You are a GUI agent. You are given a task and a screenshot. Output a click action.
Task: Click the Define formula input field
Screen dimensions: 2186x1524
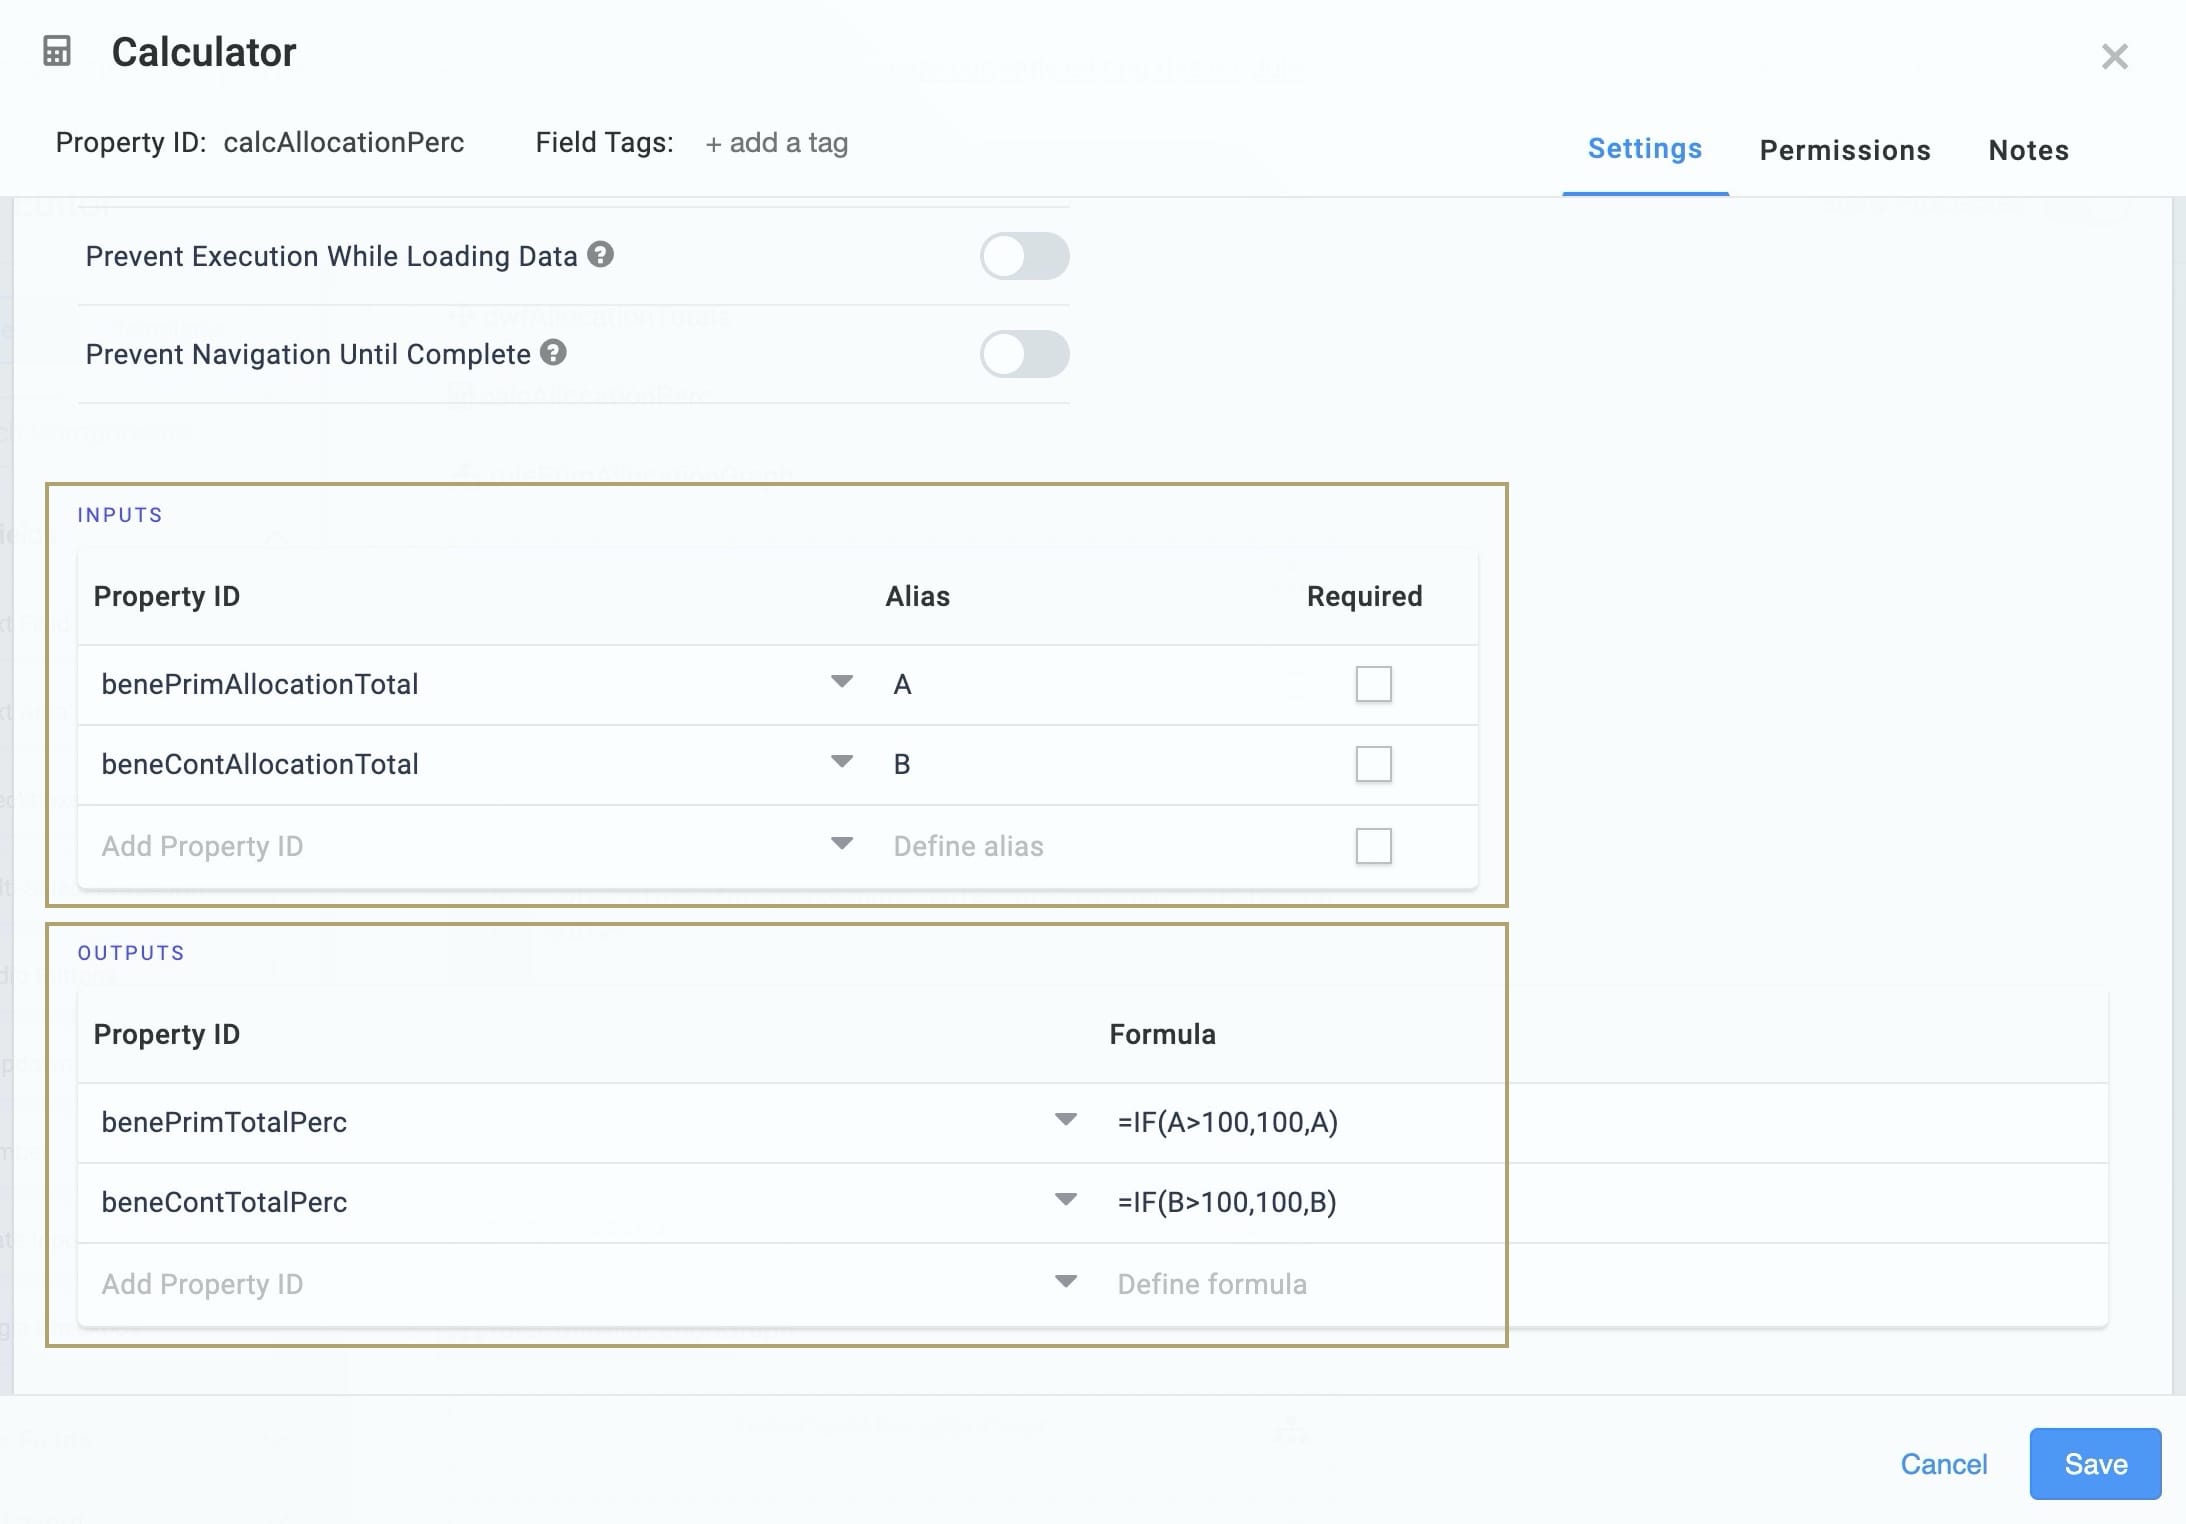[x=1212, y=1284]
